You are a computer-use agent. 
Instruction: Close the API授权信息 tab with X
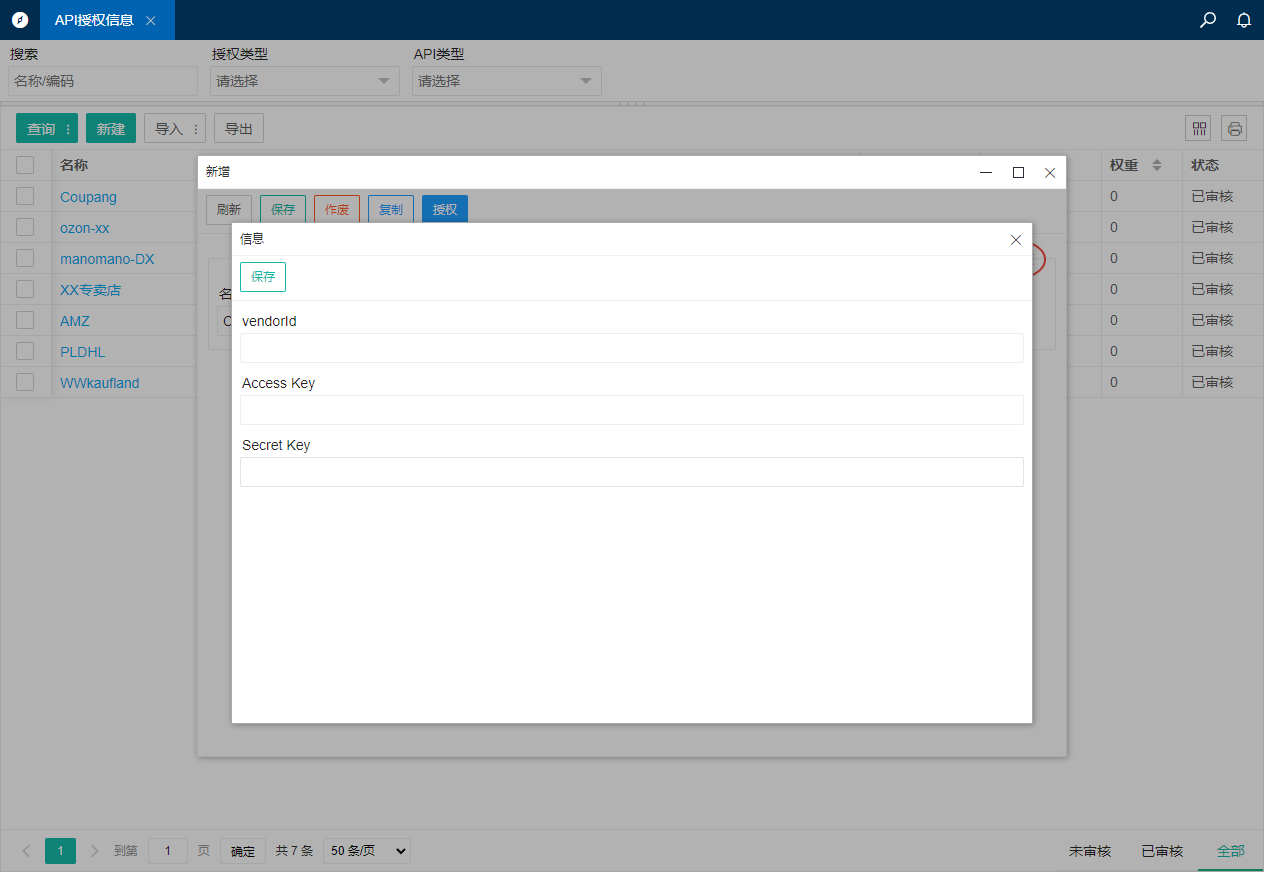pyautogui.click(x=151, y=20)
